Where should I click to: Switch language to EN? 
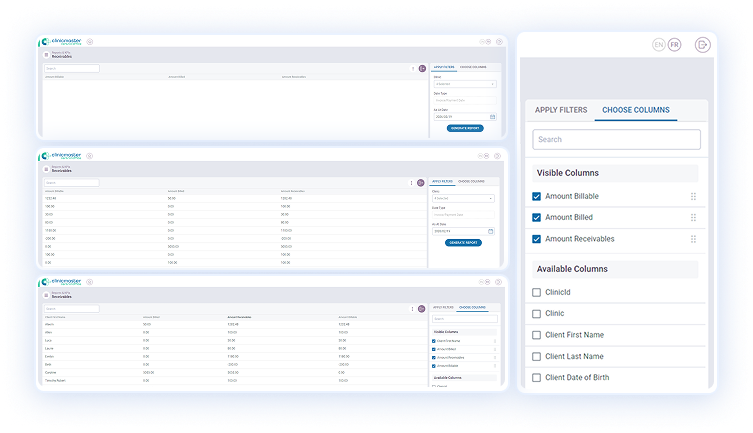point(658,45)
